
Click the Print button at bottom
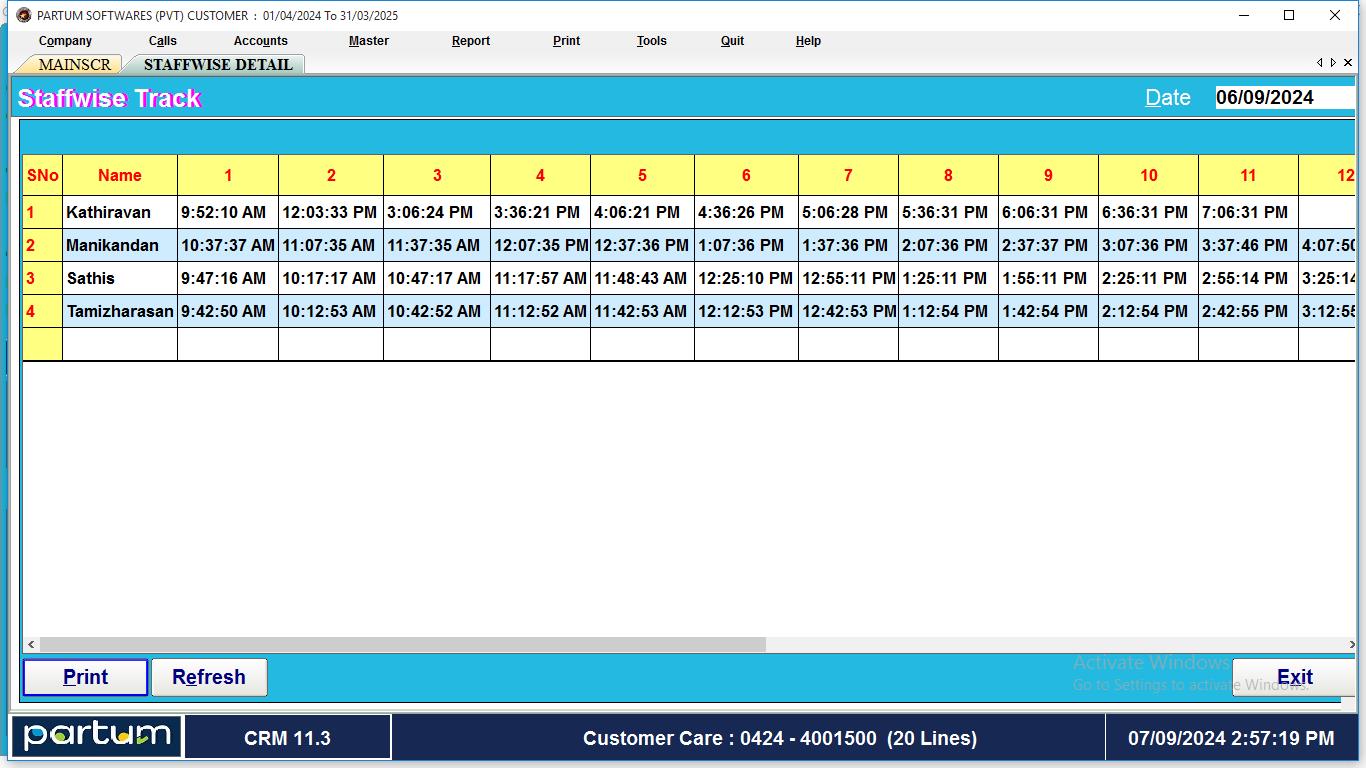point(85,677)
